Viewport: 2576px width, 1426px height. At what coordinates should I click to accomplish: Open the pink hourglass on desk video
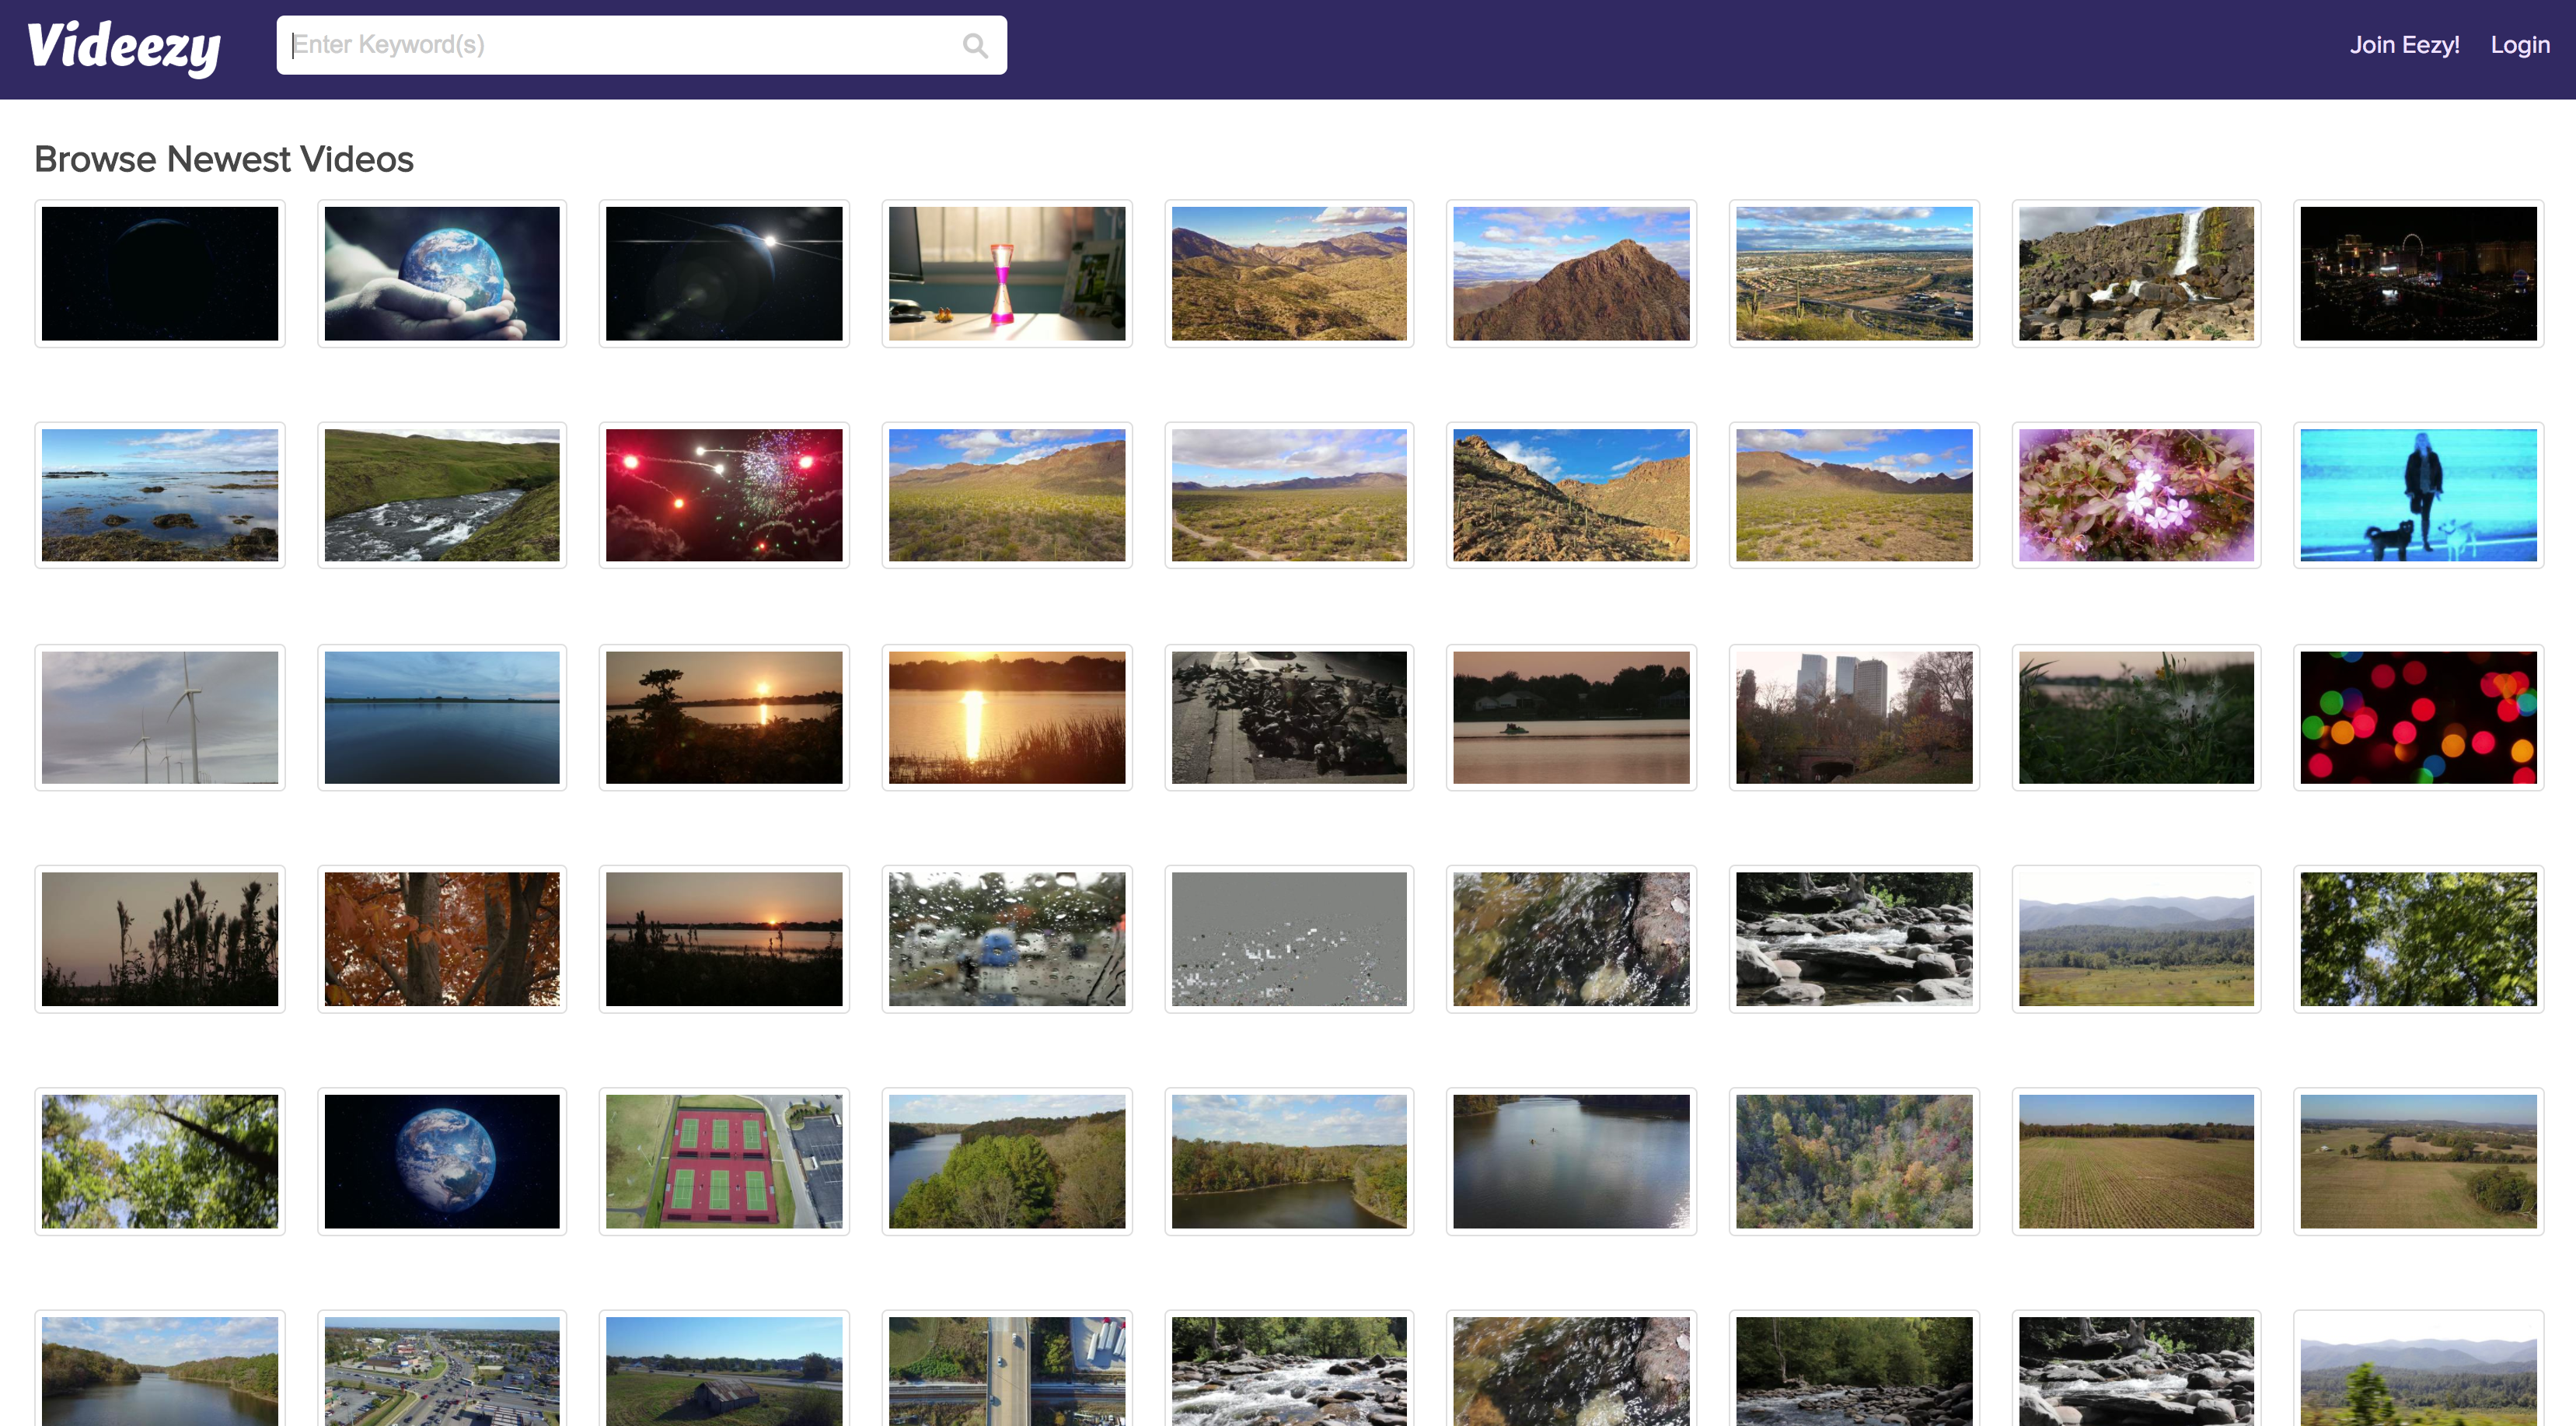click(1007, 273)
